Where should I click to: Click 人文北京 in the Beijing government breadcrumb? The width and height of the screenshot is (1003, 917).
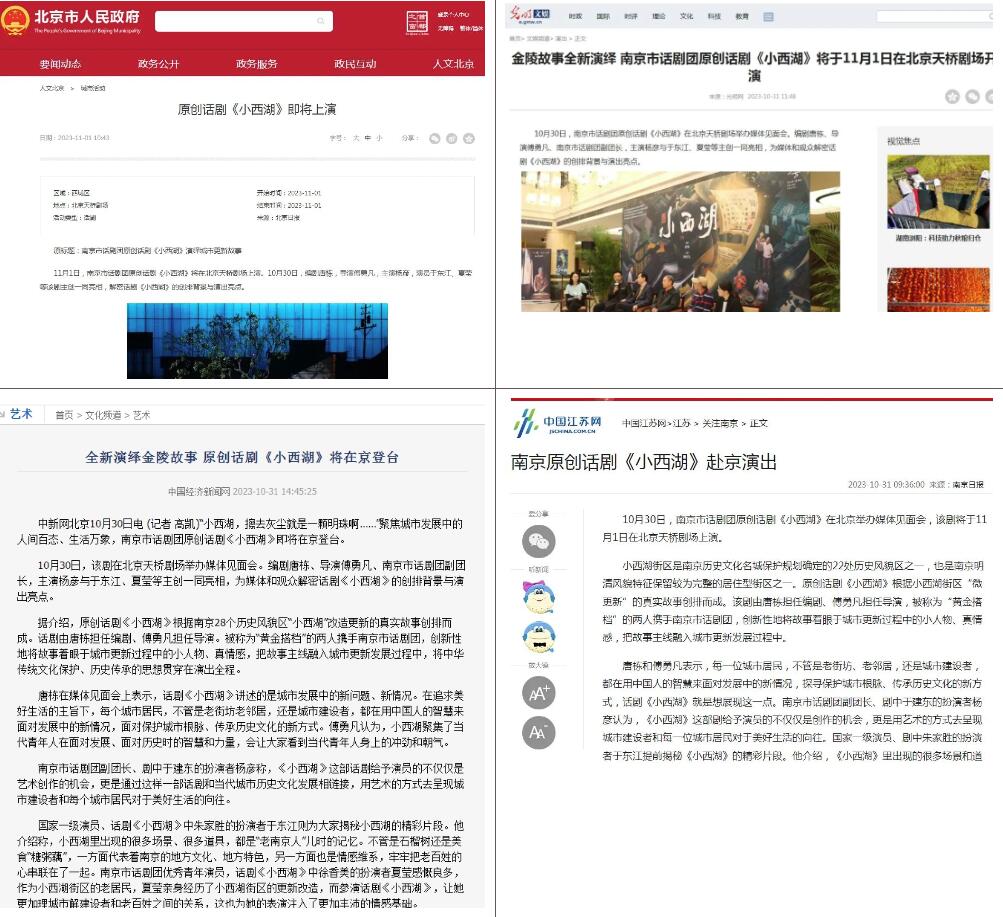point(52,88)
